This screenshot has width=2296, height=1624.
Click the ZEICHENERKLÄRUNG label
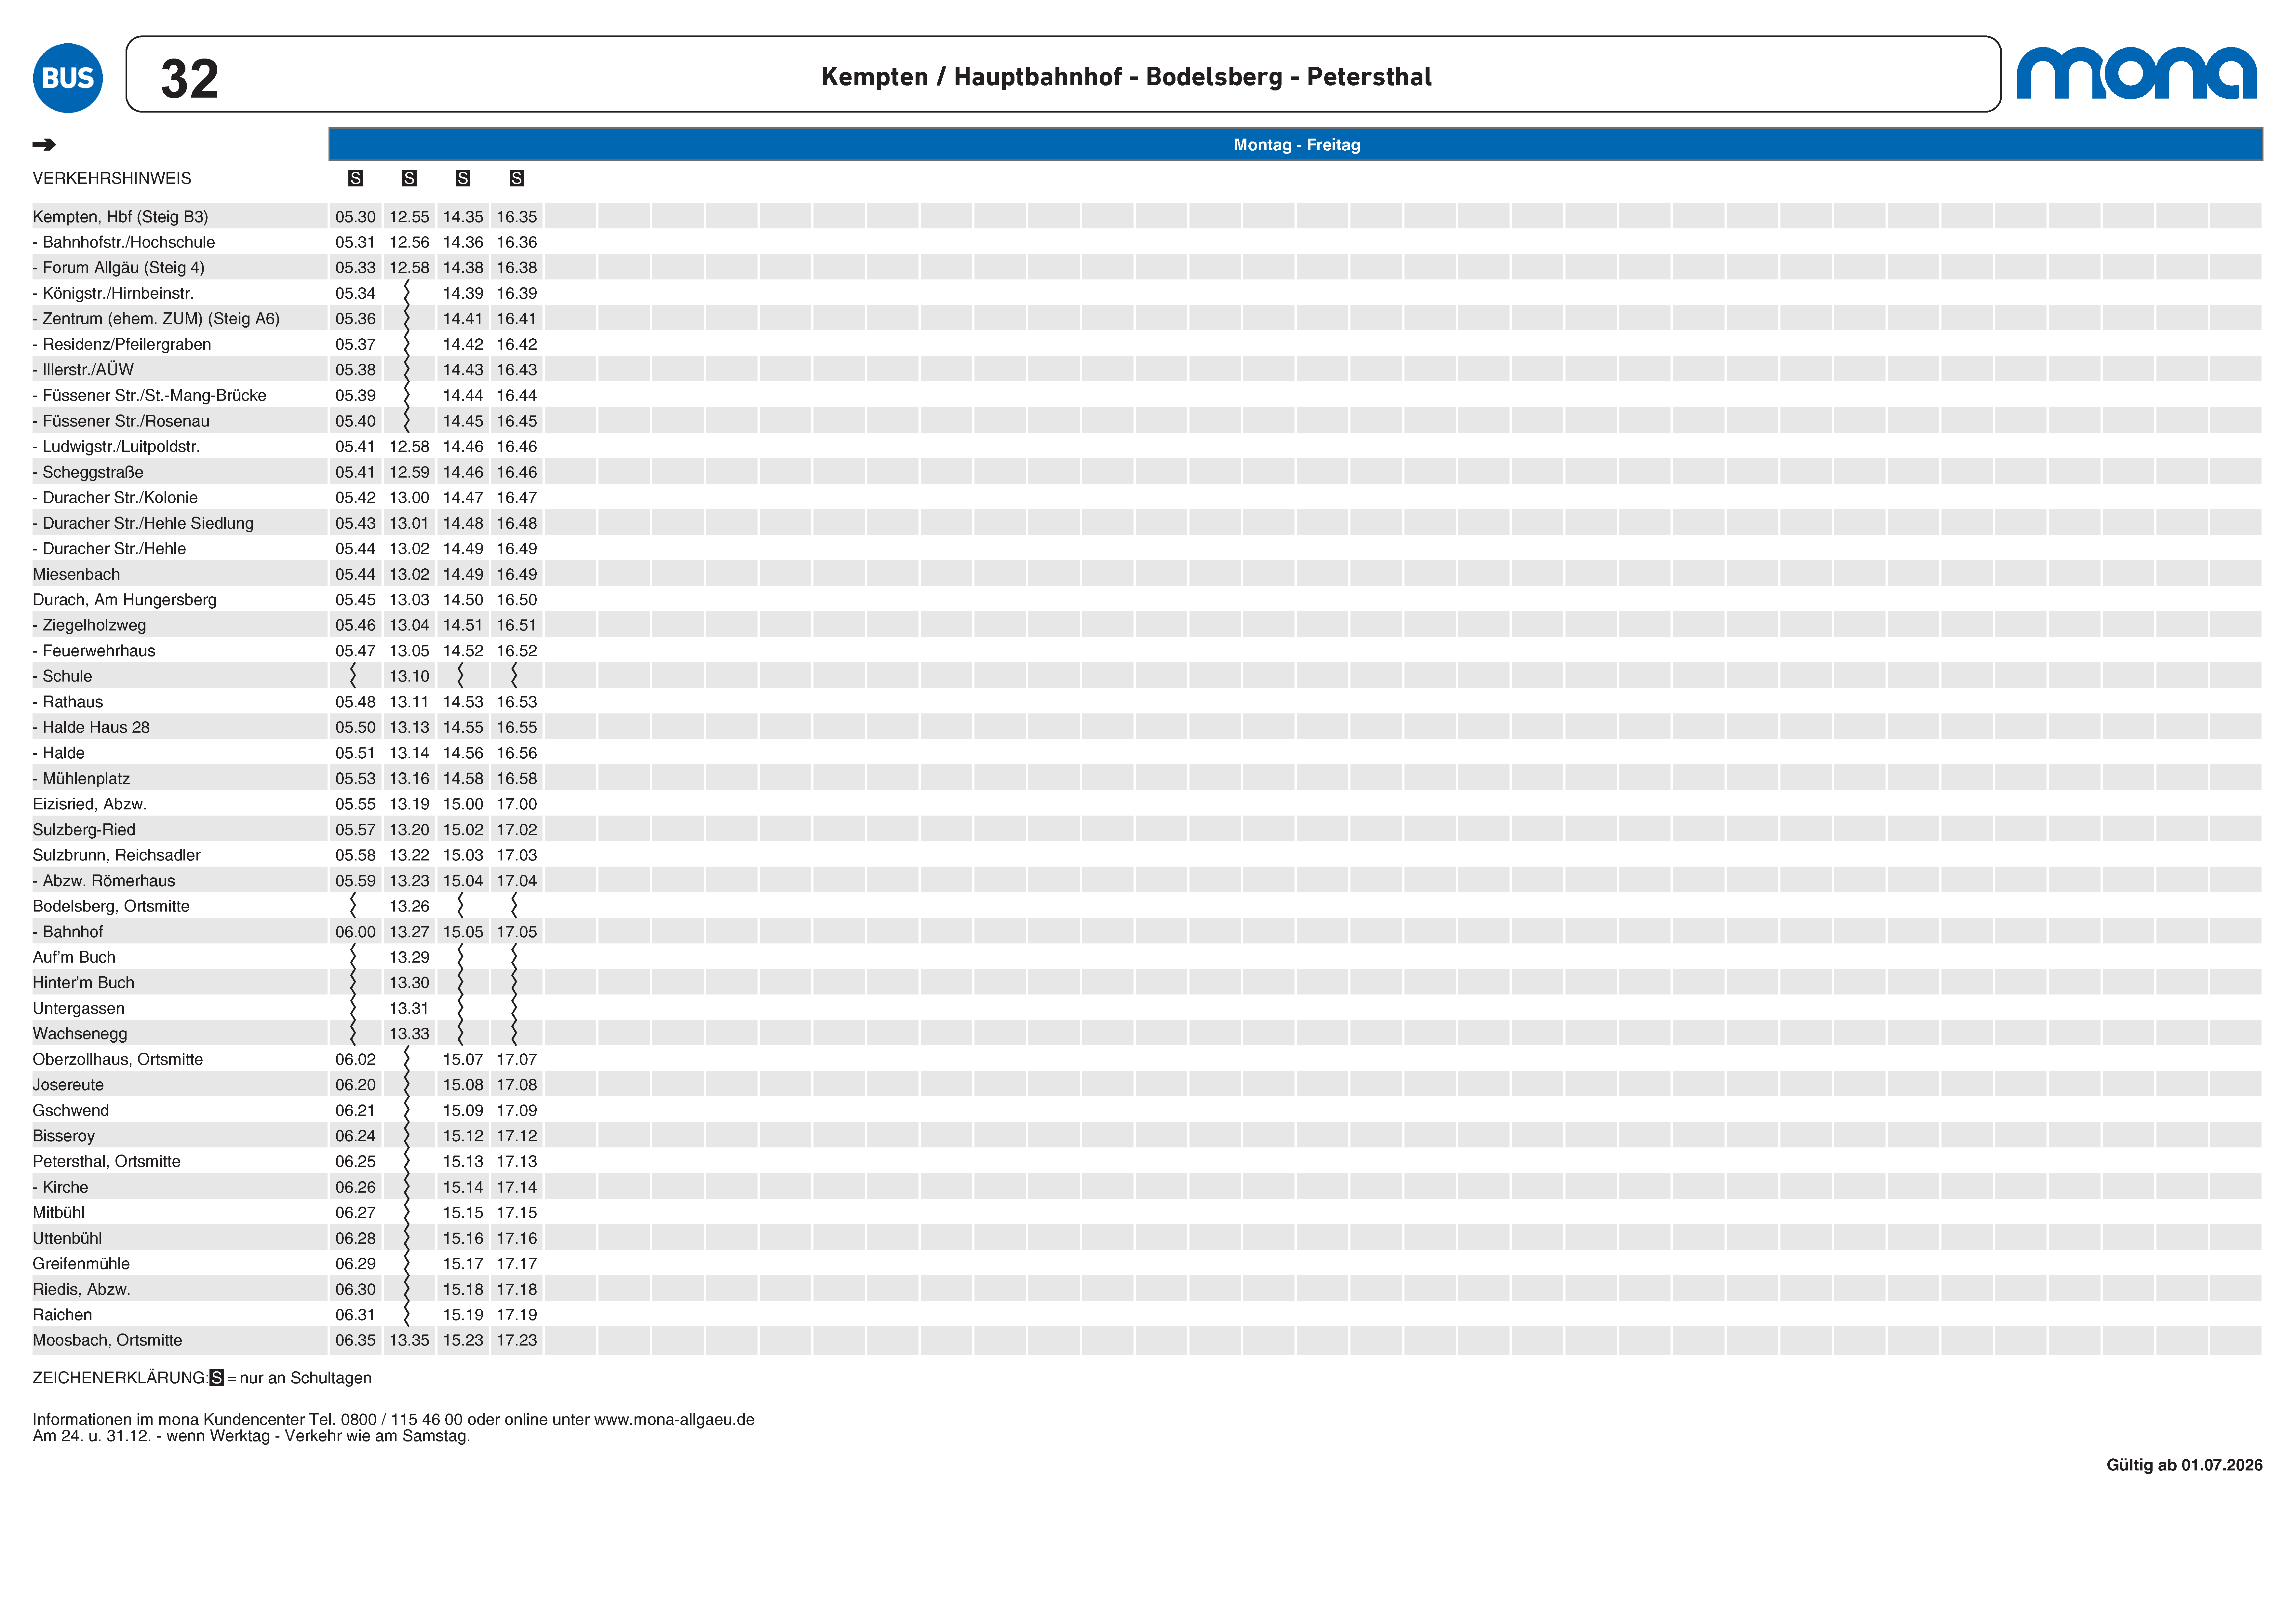120,1378
